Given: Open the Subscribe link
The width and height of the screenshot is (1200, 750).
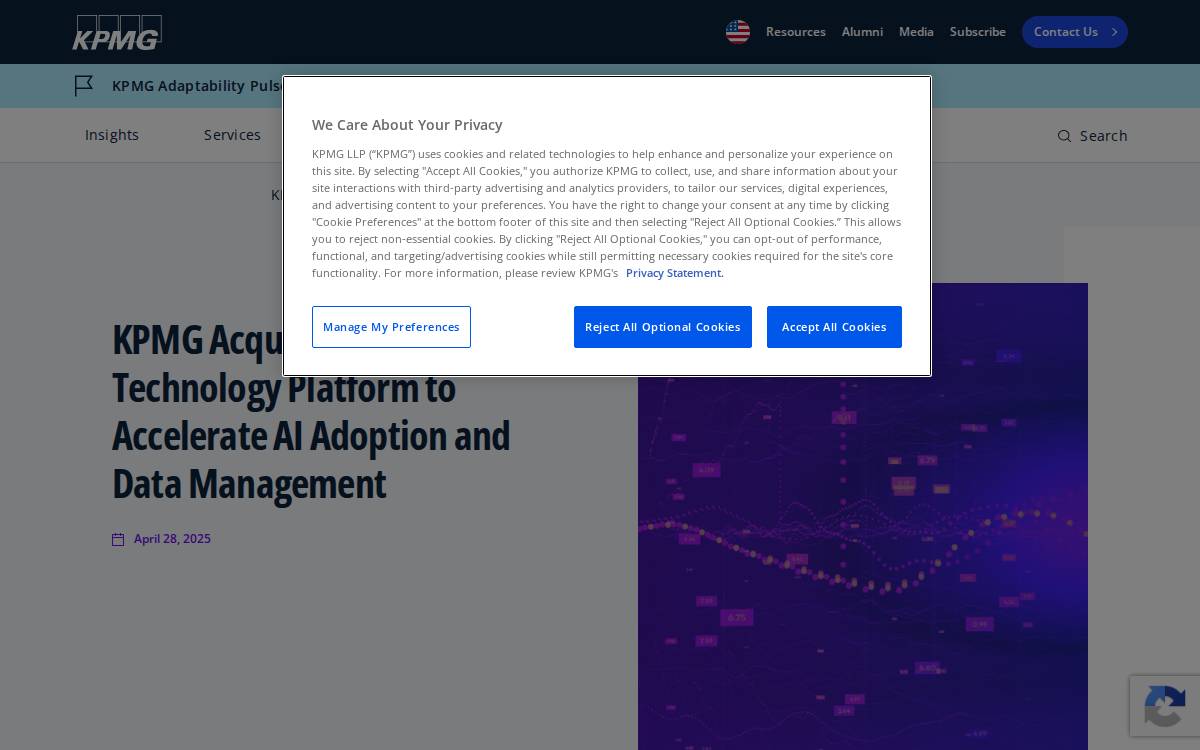Looking at the screenshot, I should [x=978, y=32].
